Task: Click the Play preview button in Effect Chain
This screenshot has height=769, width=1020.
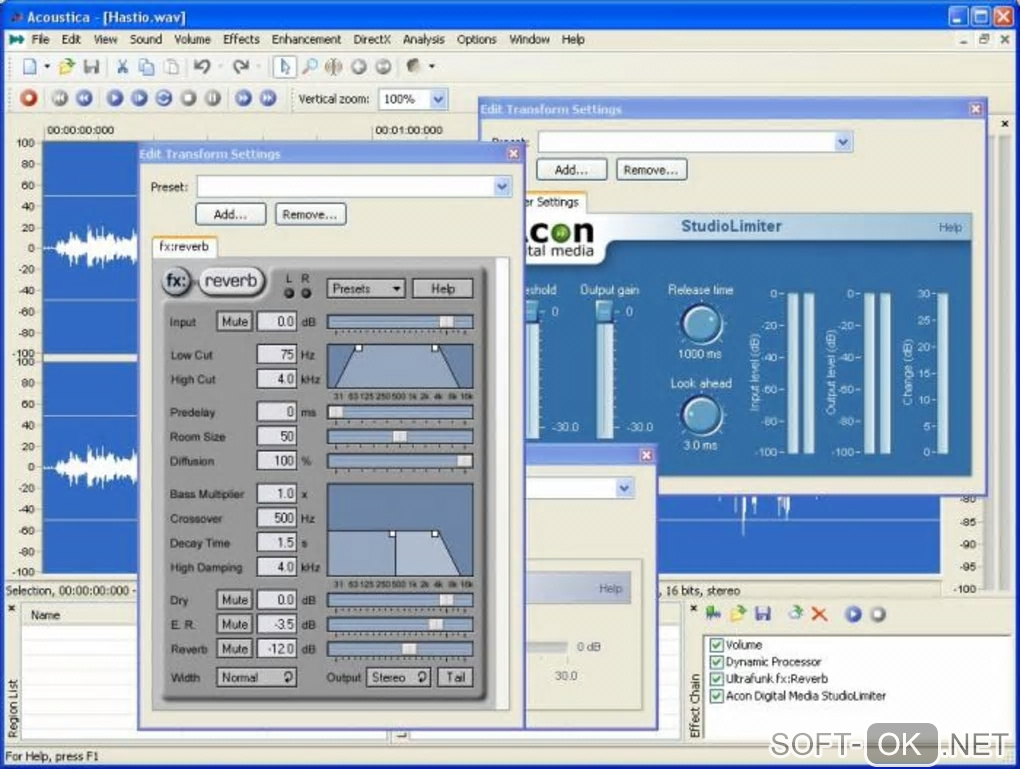Action: point(853,614)
